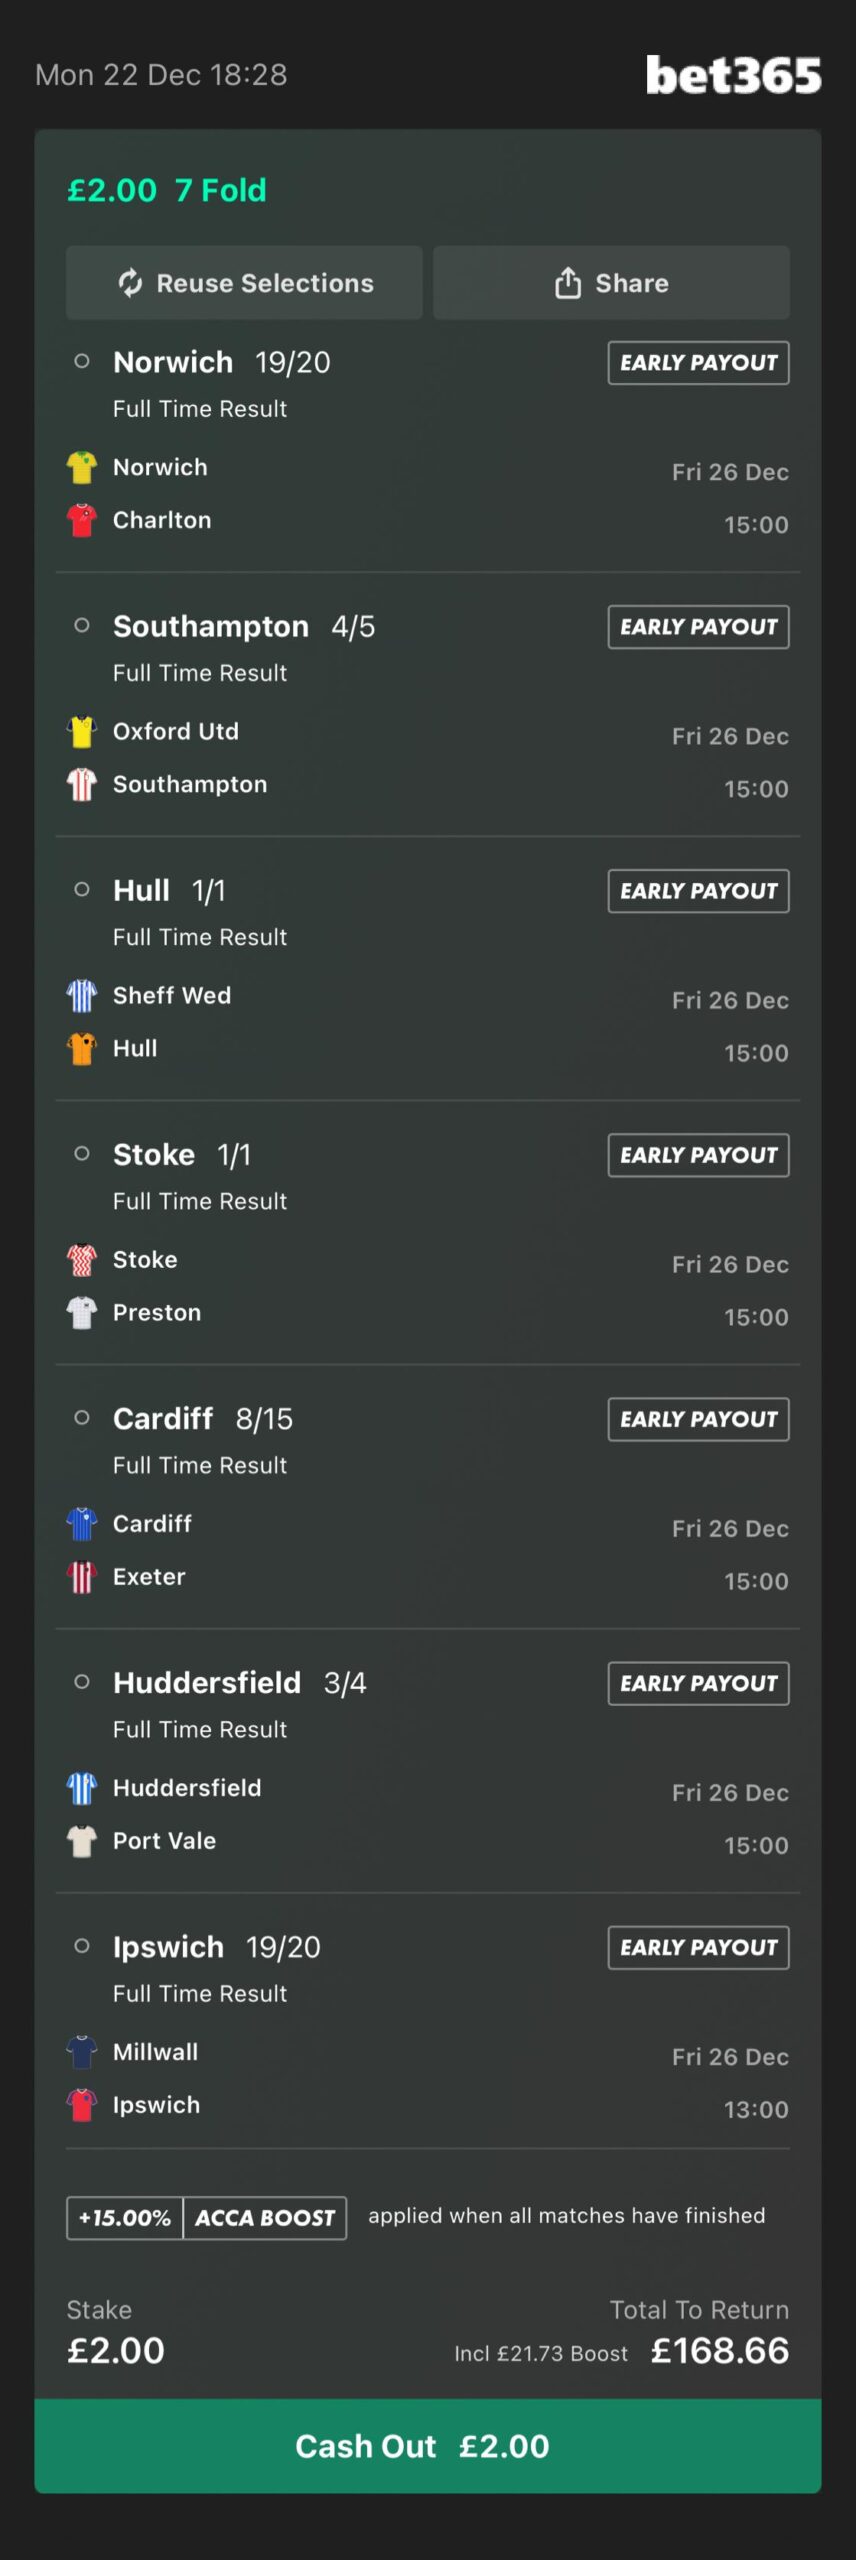856x2560 pixels.
Task: Click Hull's orange shirt icon
Action: pyautogui.click(x=82, y=1048)
